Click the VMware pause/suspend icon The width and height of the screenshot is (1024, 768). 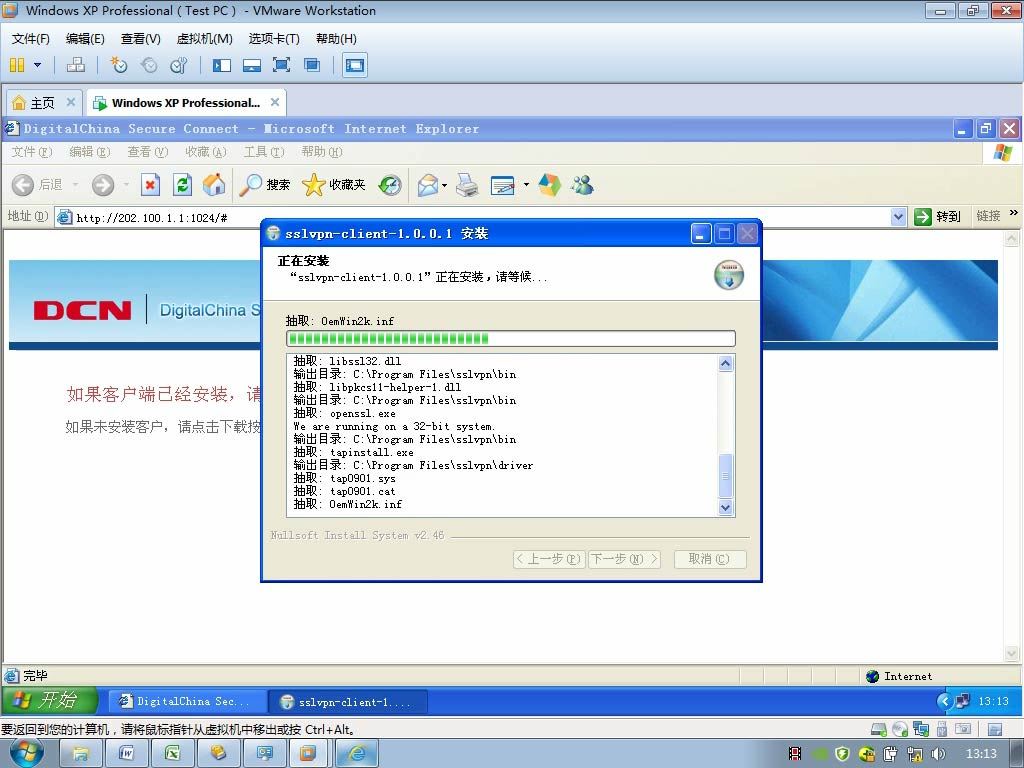click(17, 65)
